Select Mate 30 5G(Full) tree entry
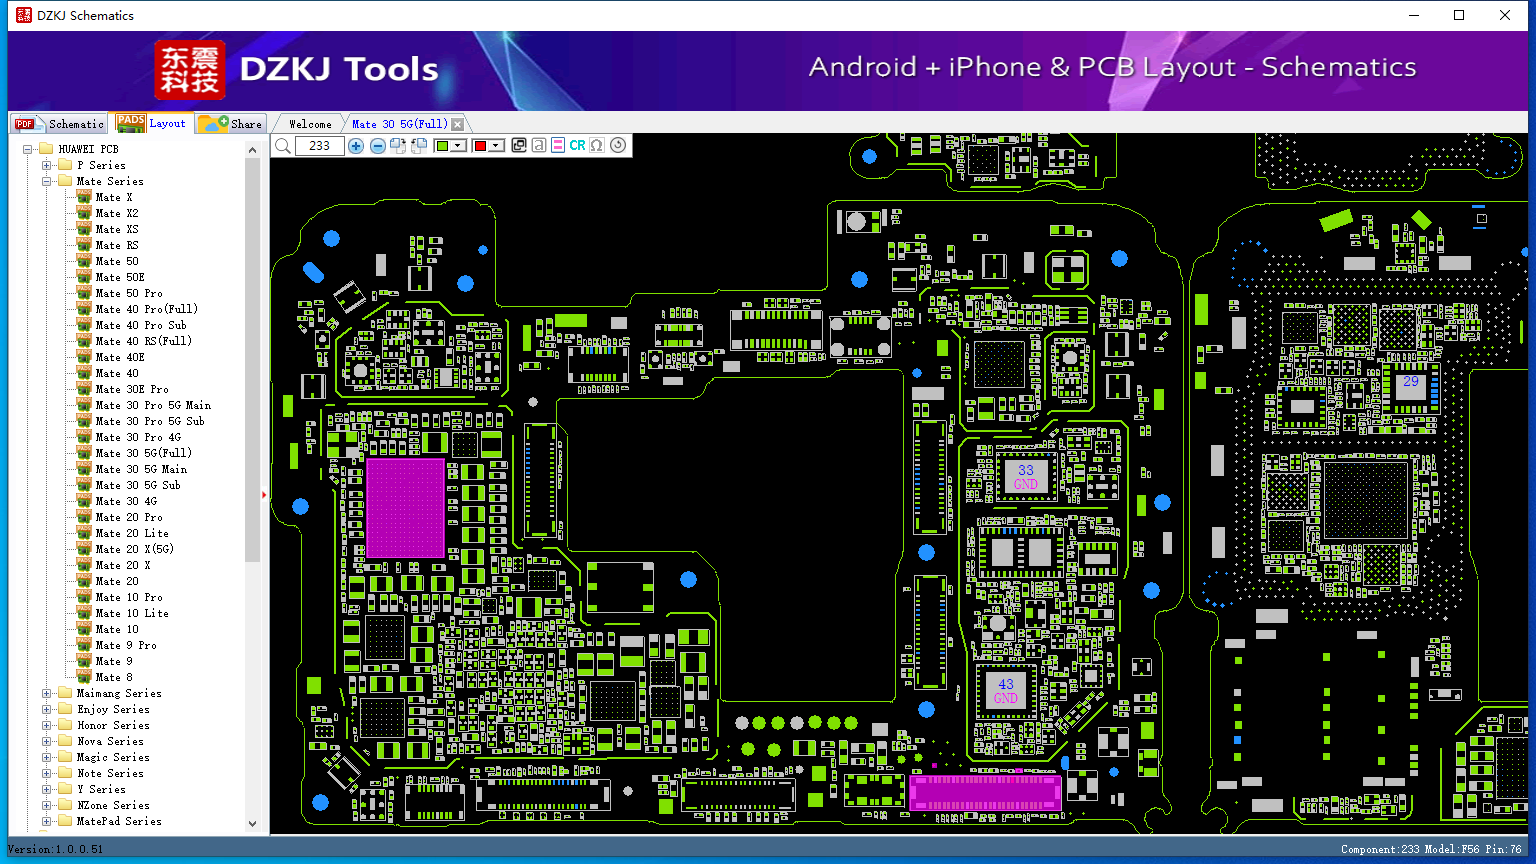This screenshot has height=864, width=1536. [144, 453]
